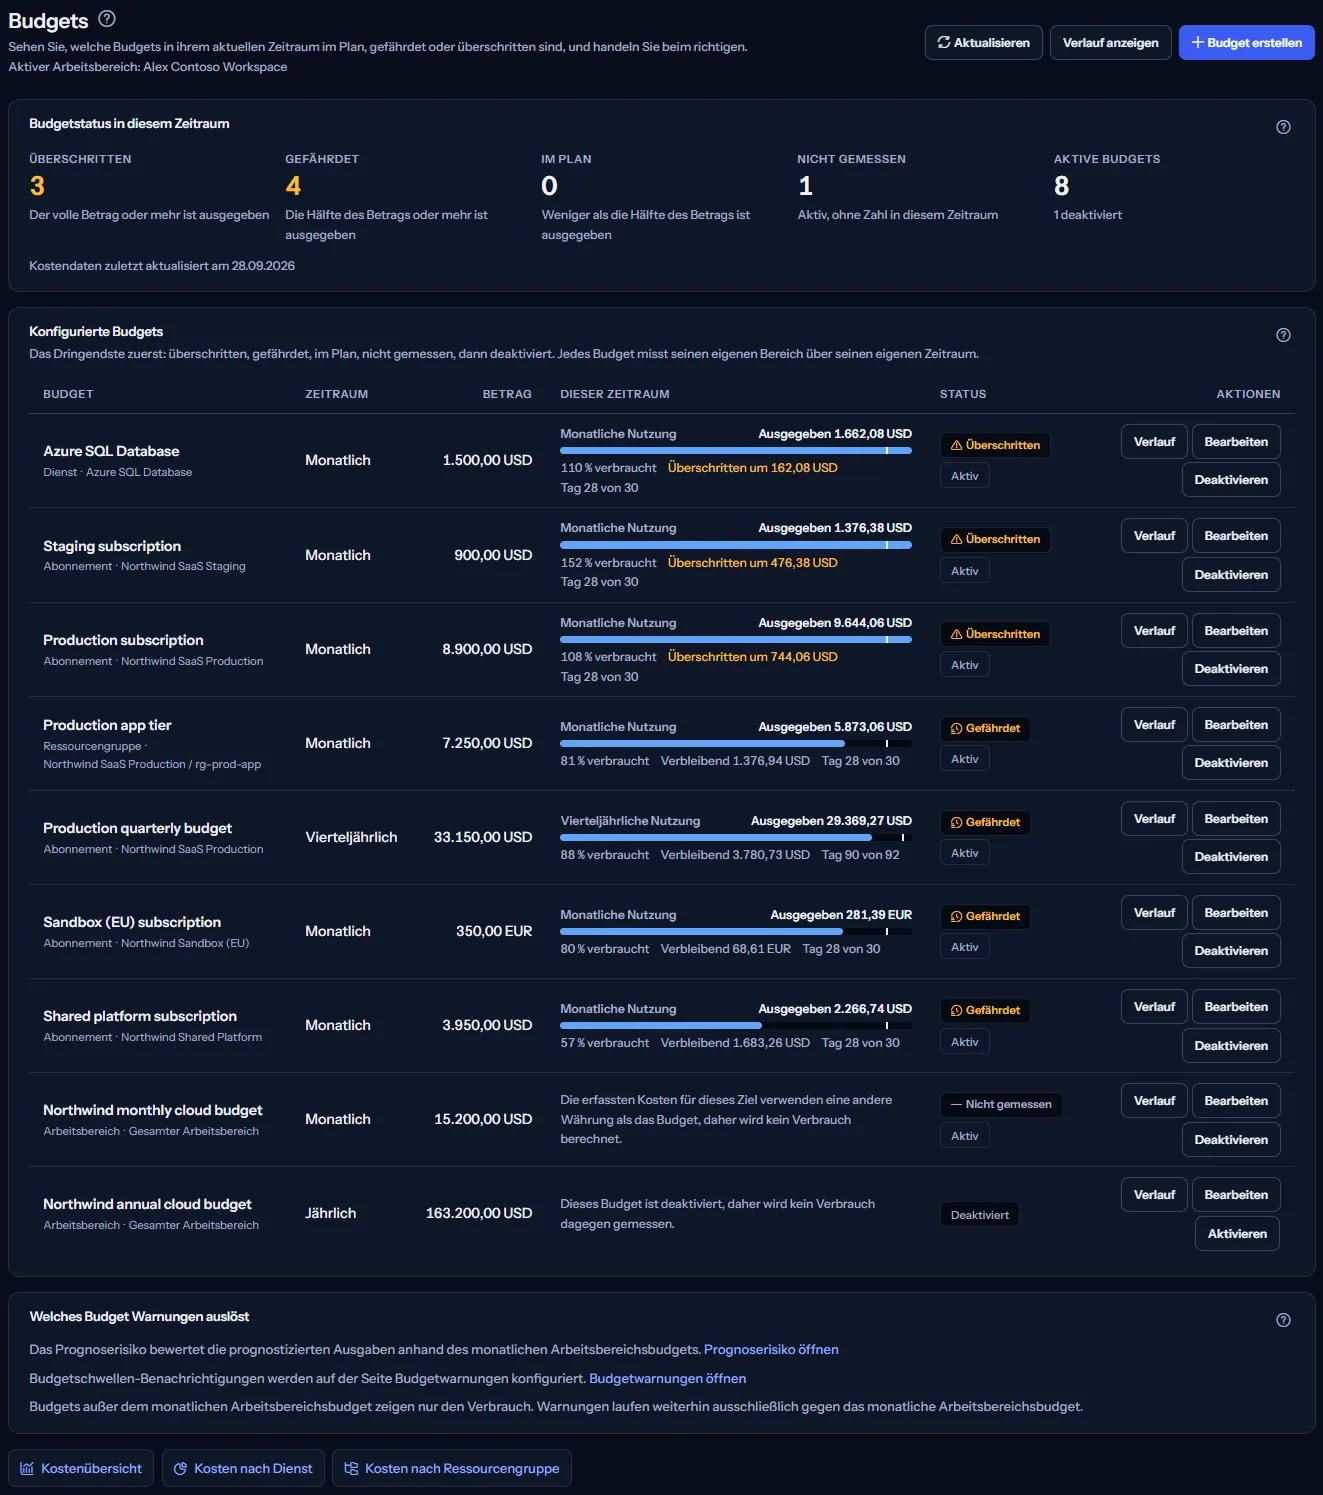1323x1495 pixels.
Task: Deactivate the Production subscription budget
Action: click(x=1231, y=669)
